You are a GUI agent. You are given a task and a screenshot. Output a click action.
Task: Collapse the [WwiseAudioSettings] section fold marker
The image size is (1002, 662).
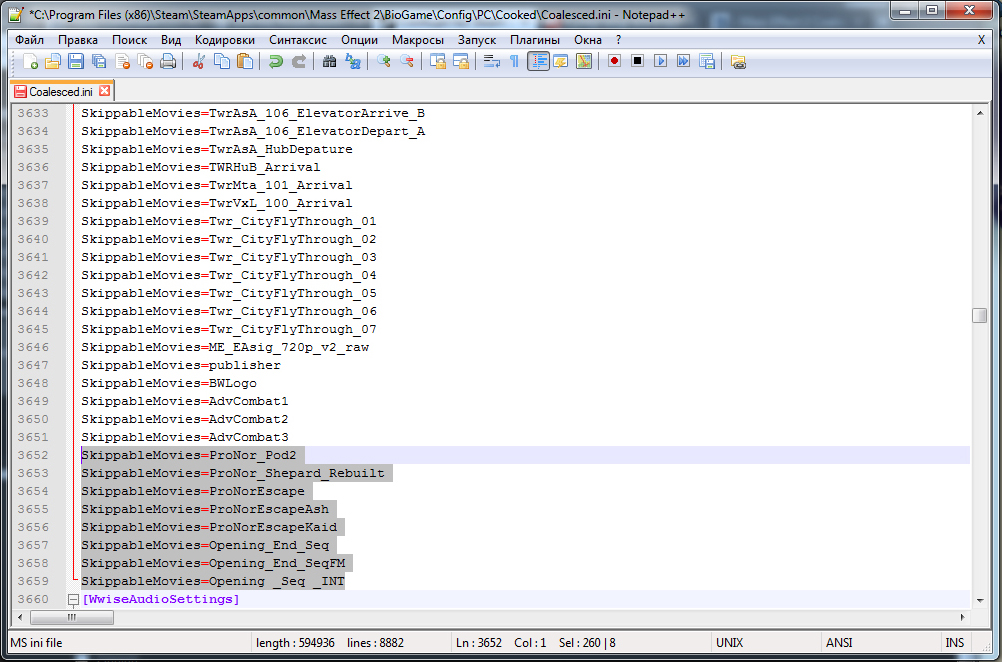[x=73, y=599]
